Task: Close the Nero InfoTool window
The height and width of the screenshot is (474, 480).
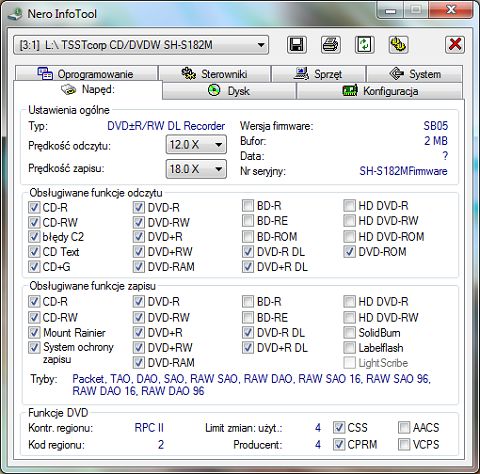Action: pos(451,10)
